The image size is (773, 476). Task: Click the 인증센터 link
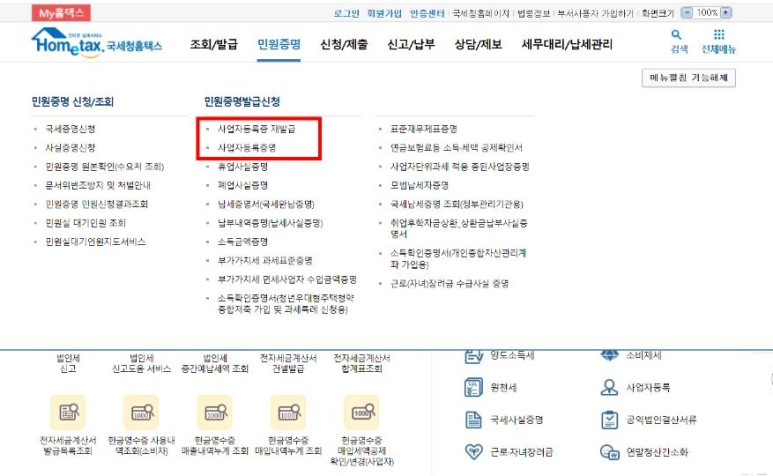pyautogui.click(x=427, y=13)
